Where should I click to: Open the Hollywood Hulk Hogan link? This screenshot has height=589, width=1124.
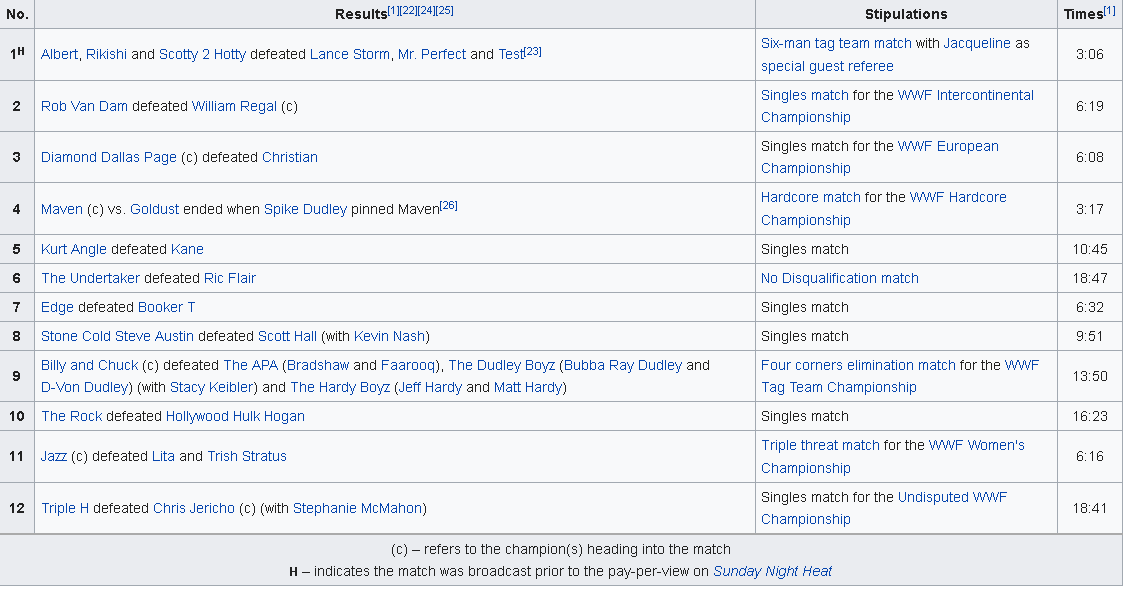click(x=235, y=416)
